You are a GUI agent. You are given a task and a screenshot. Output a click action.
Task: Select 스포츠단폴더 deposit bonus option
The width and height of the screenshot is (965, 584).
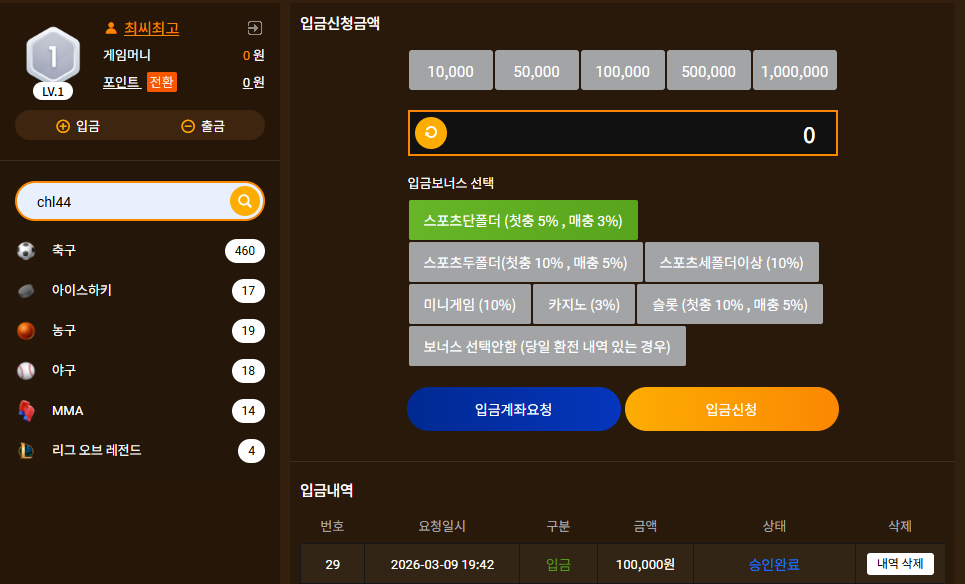coord(523,220)
